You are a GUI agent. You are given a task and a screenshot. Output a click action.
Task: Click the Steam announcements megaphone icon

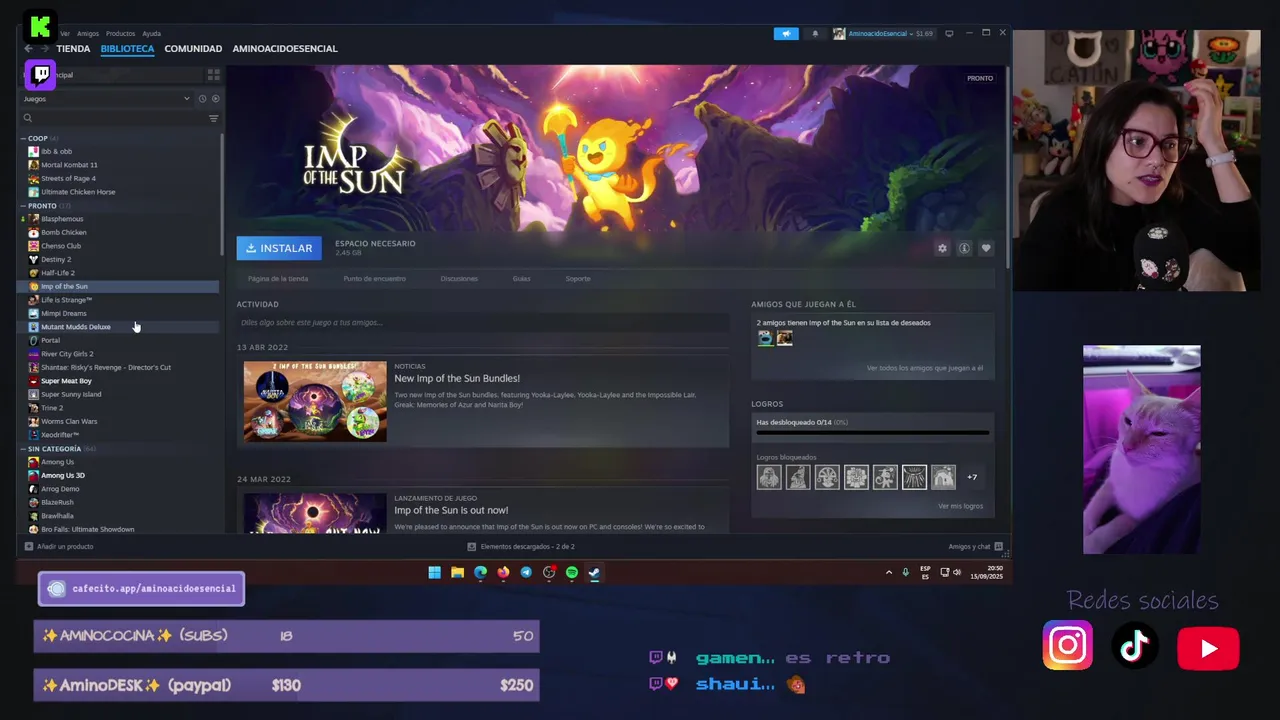[786, 33]
